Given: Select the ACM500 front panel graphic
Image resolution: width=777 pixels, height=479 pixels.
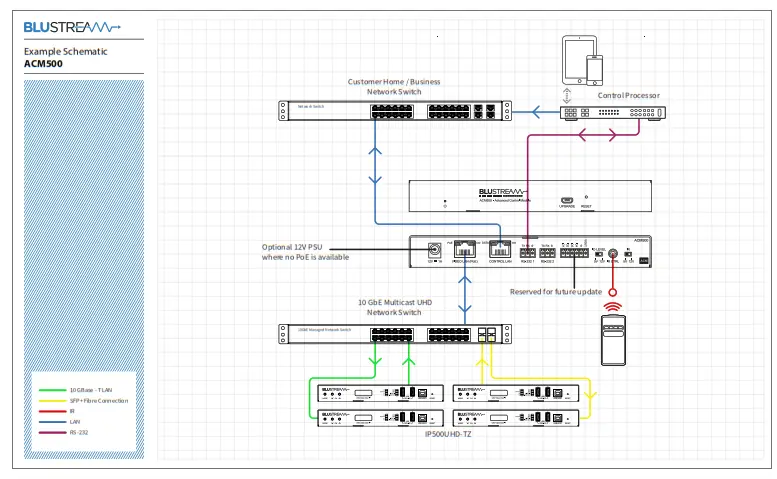Looking at the screenshot, I should click(x=530, y=196).
